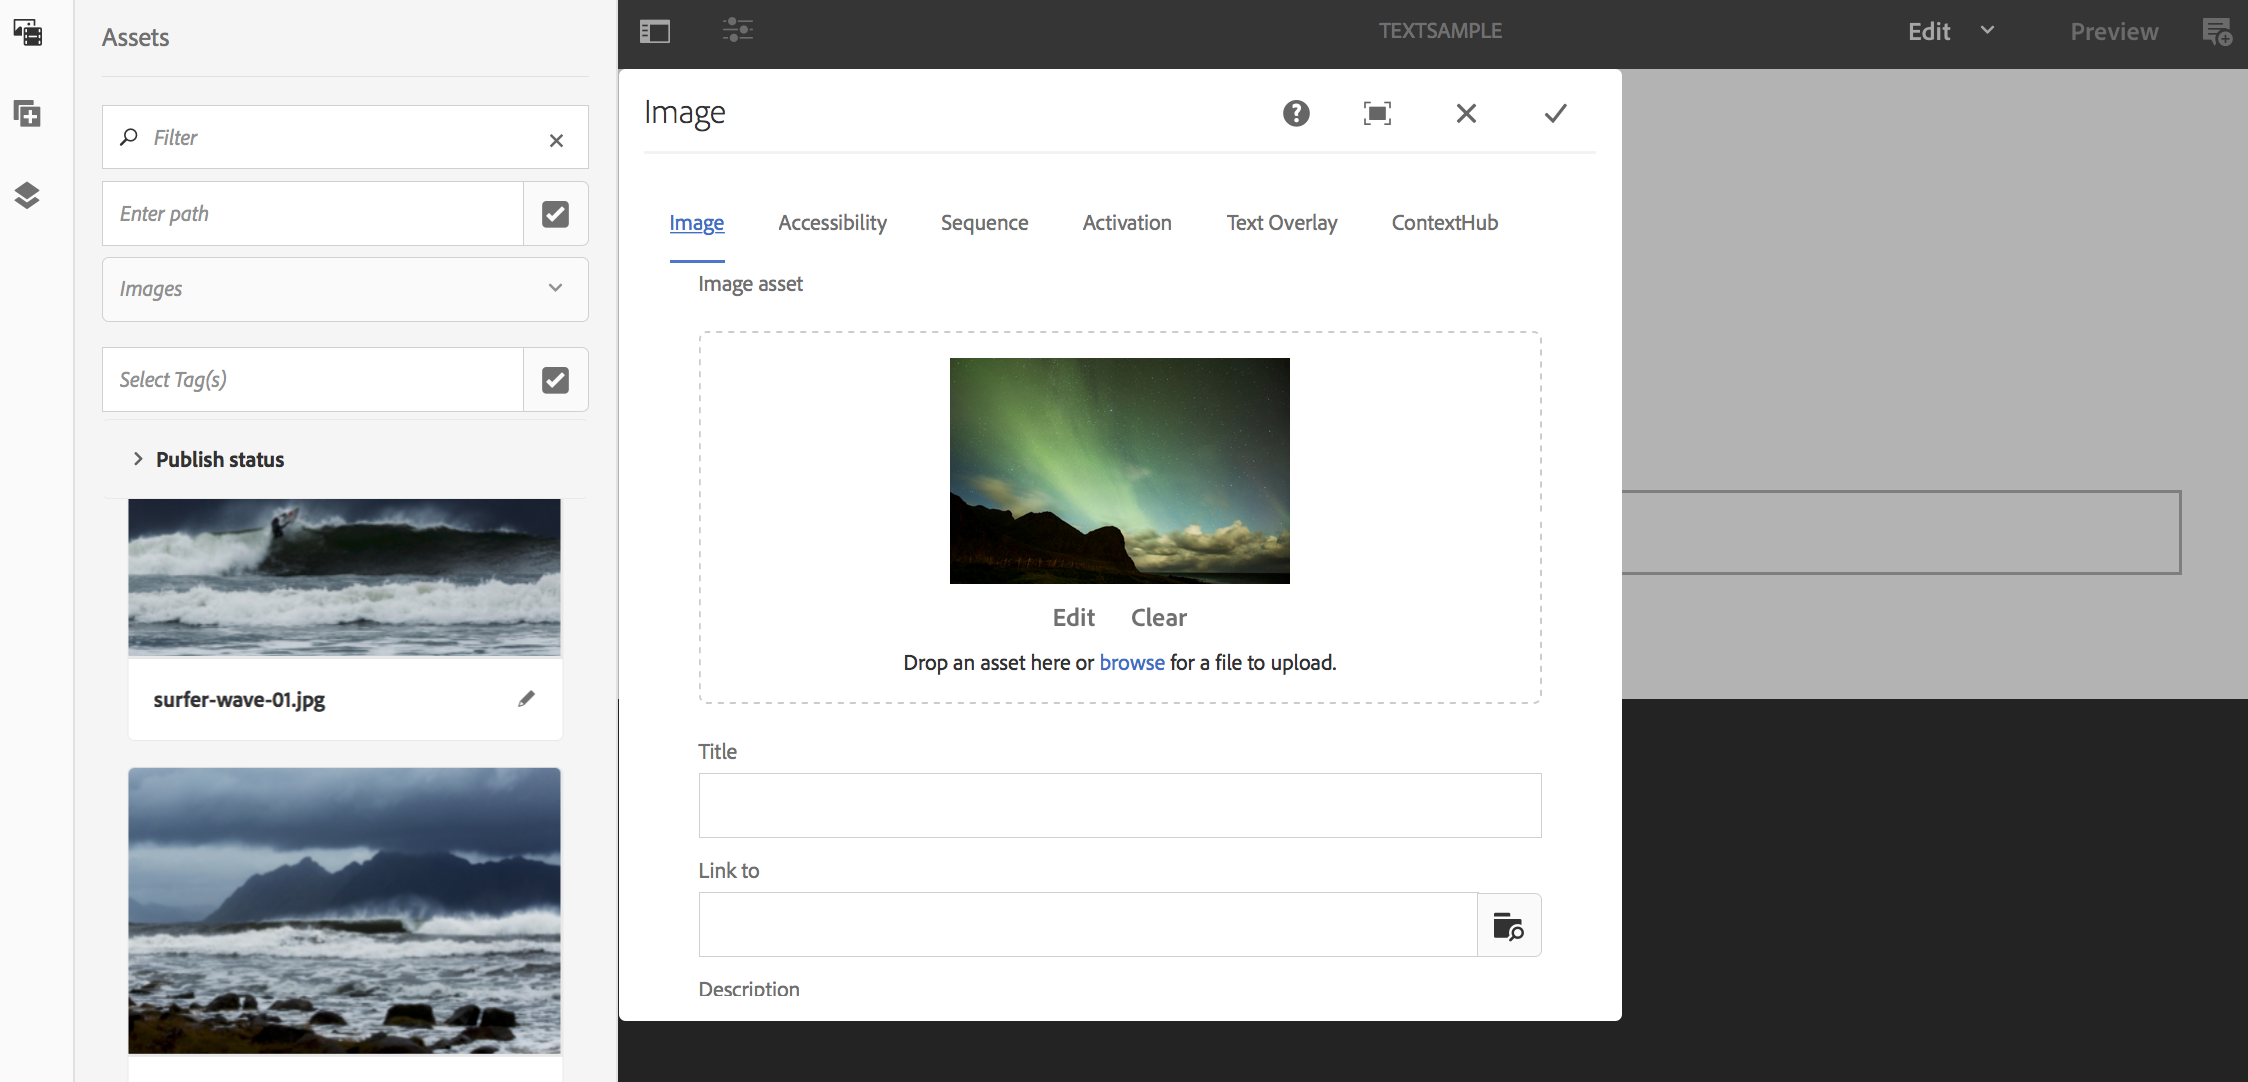Toggle the side panel icon in toolbar
The image size is (2248, 1082).
pyautogui.click(x=655, y=32)
